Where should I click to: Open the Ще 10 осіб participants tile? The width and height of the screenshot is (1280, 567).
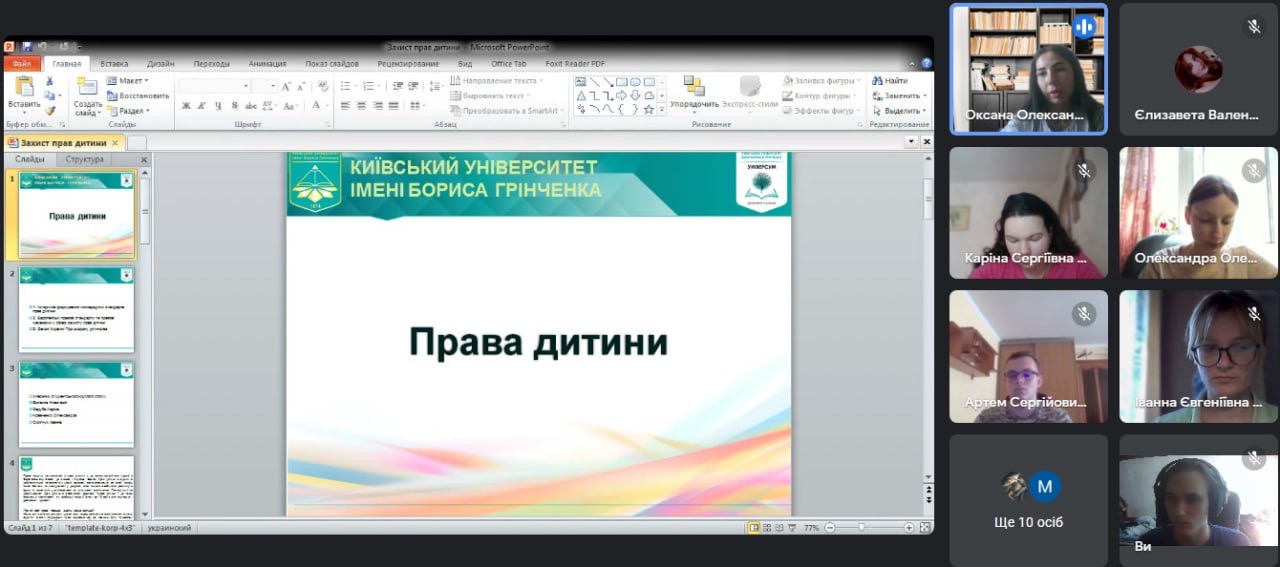(x=1029, y=500)
